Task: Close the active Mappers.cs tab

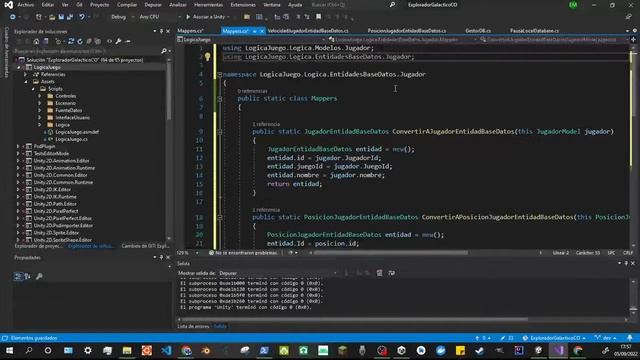Action: [x=262, y=31]
